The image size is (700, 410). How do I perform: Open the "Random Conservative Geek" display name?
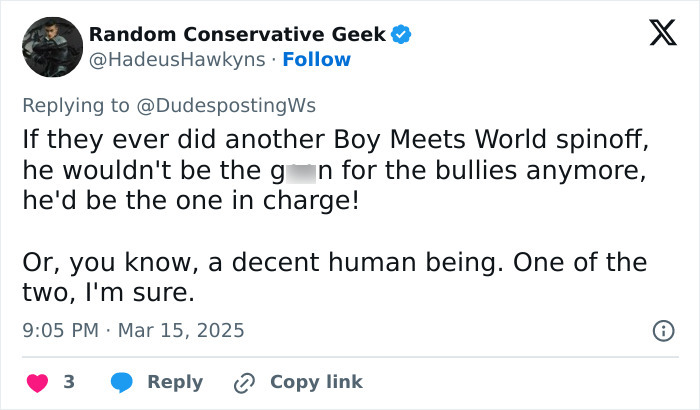(x=237, y=34)
